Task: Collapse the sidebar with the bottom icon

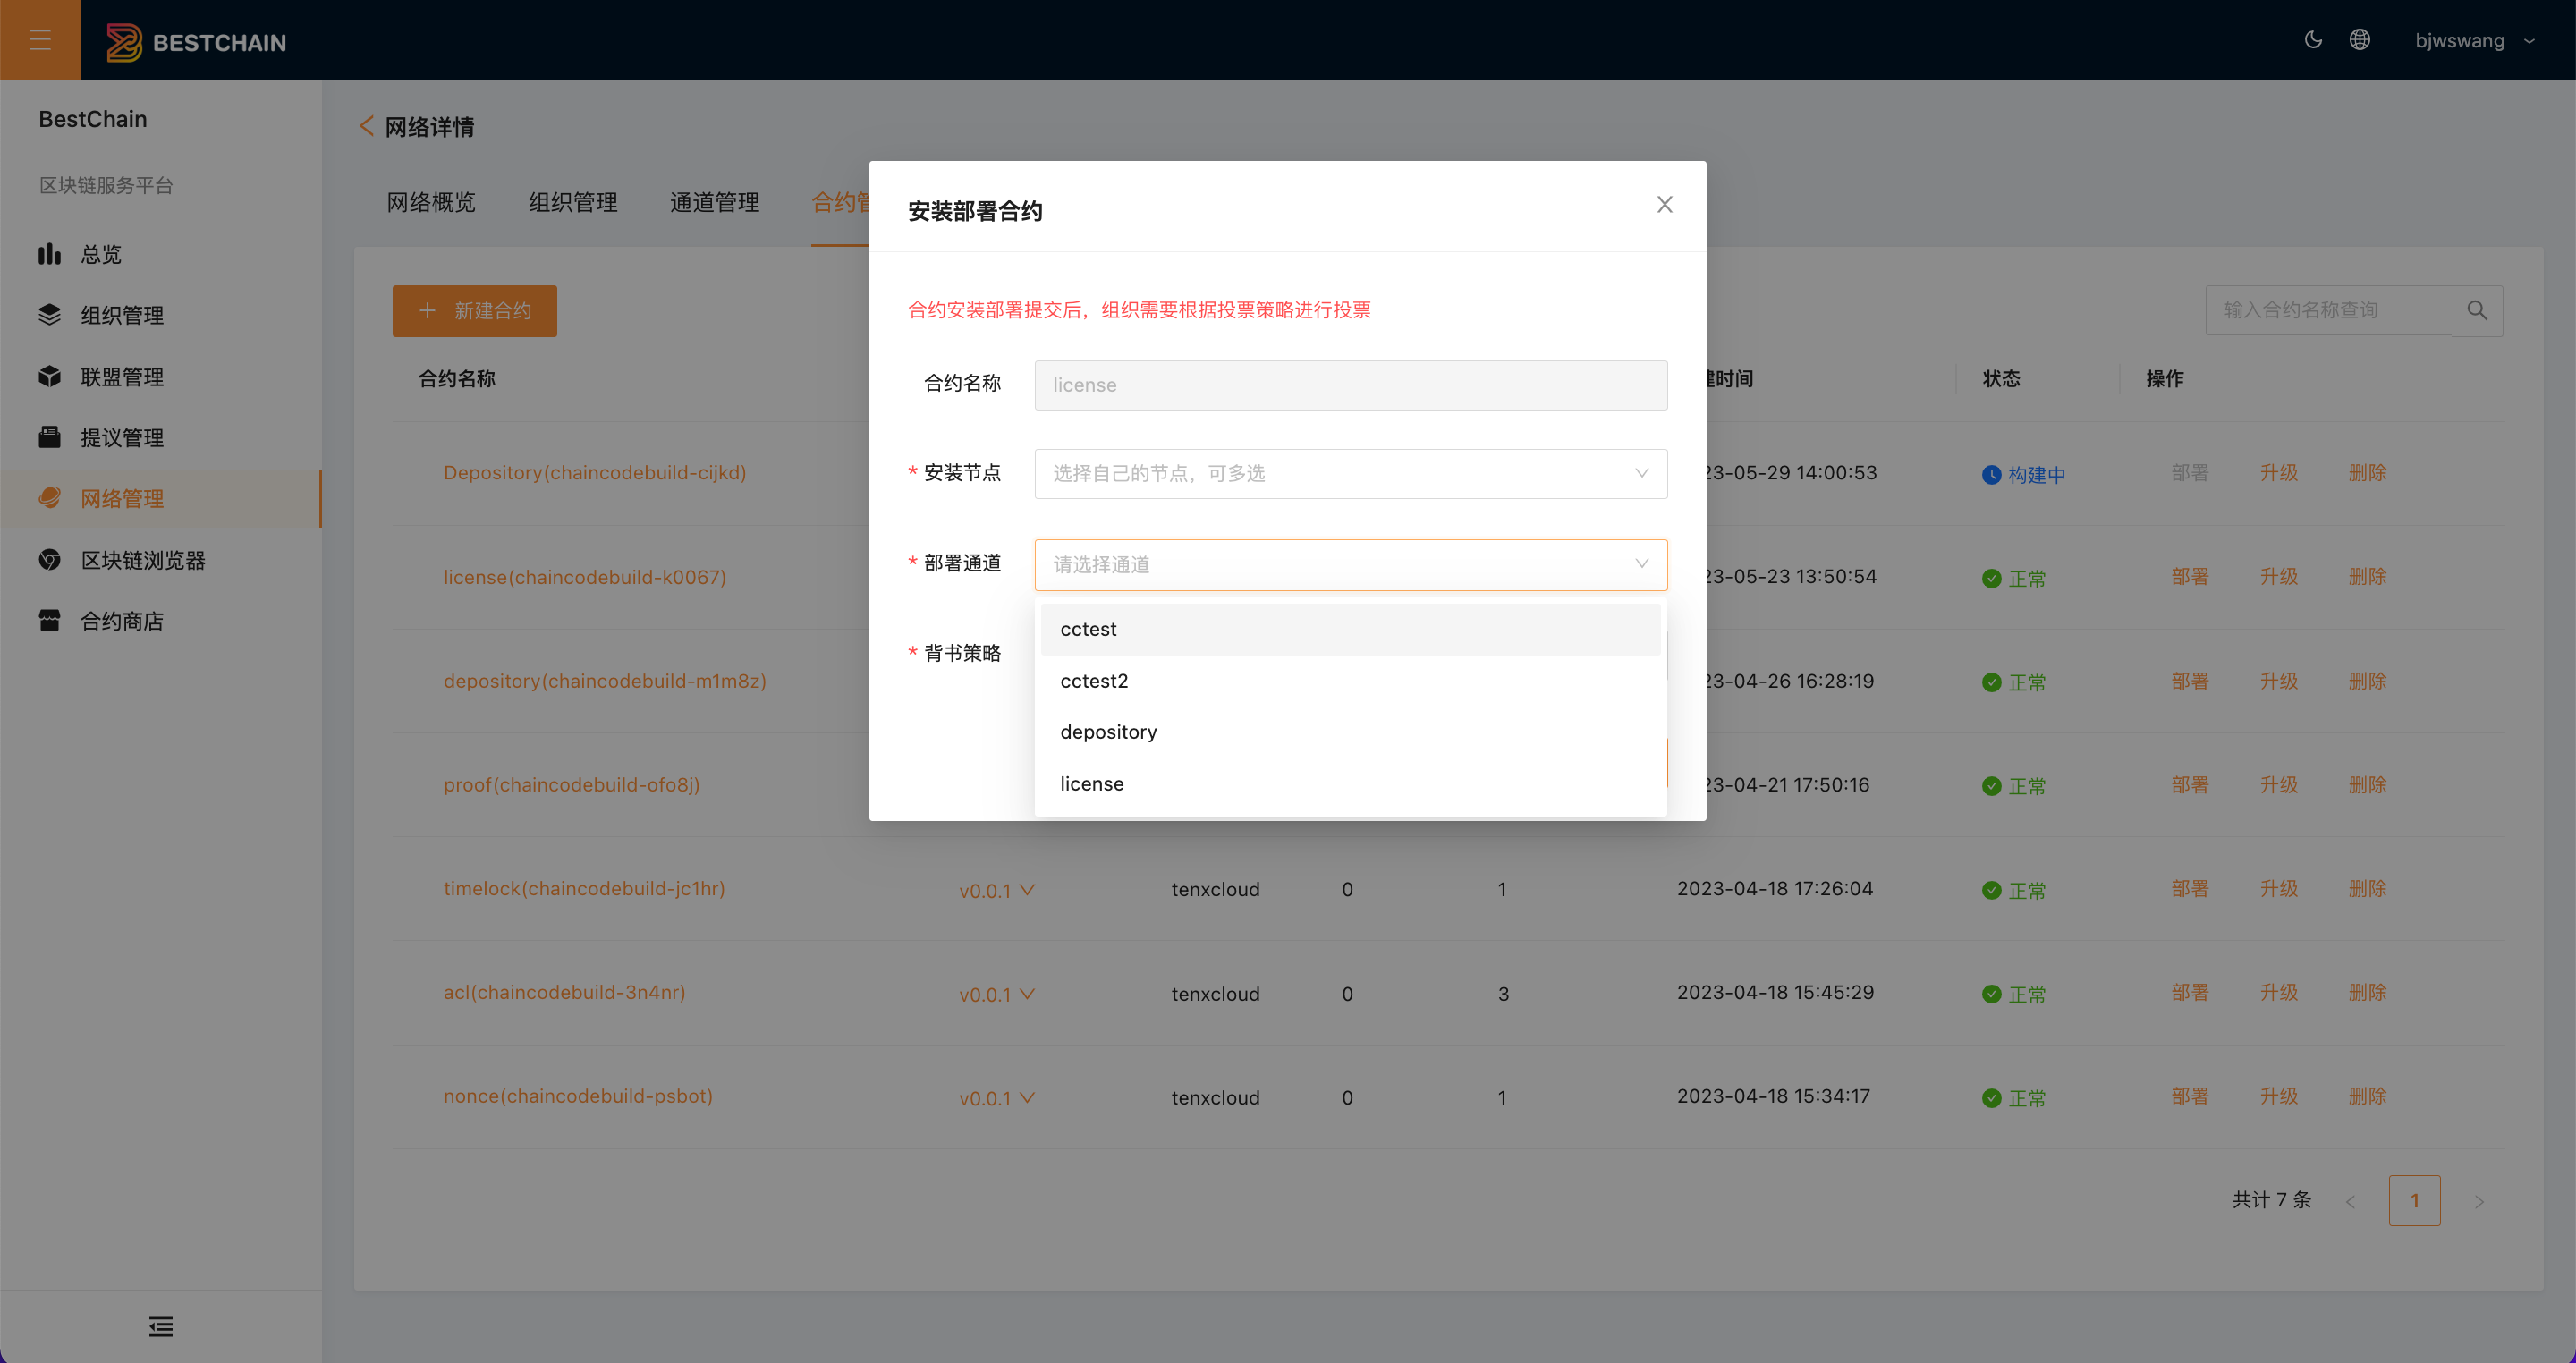Action: pyautogui.click(x=161, y=1327)
